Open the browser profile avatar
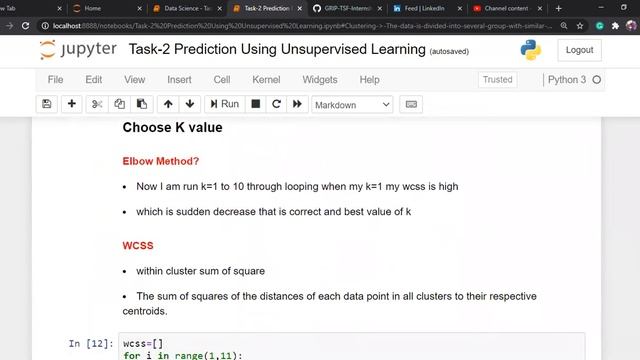Screen dimensions: 640x360 (631, 26)
